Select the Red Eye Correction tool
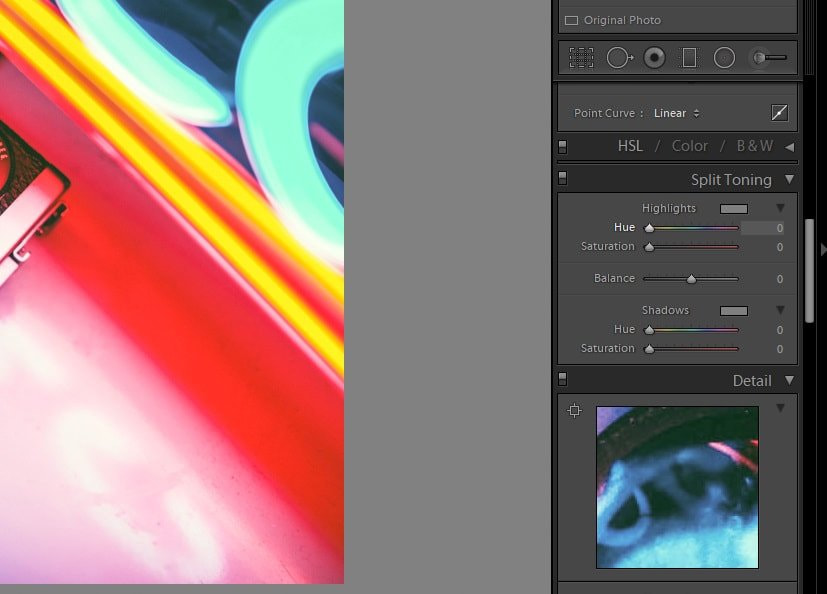The width and height of the screenshot is (827, 594). point(655,57)
